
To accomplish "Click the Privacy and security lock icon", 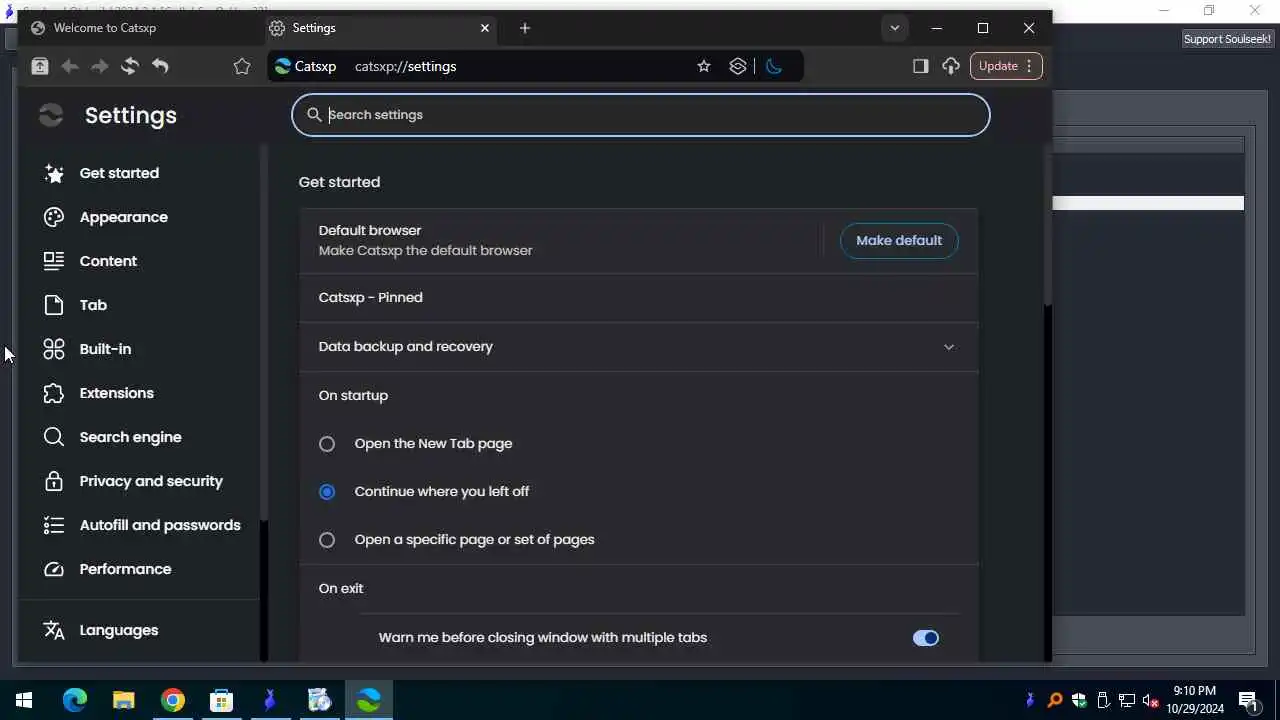I will (54, 481).
